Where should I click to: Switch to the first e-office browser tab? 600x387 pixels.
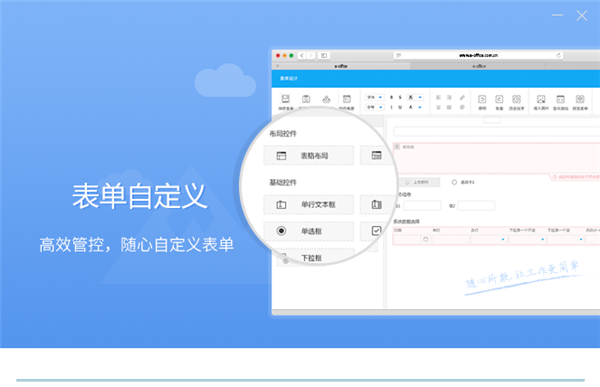pos(341,66)
